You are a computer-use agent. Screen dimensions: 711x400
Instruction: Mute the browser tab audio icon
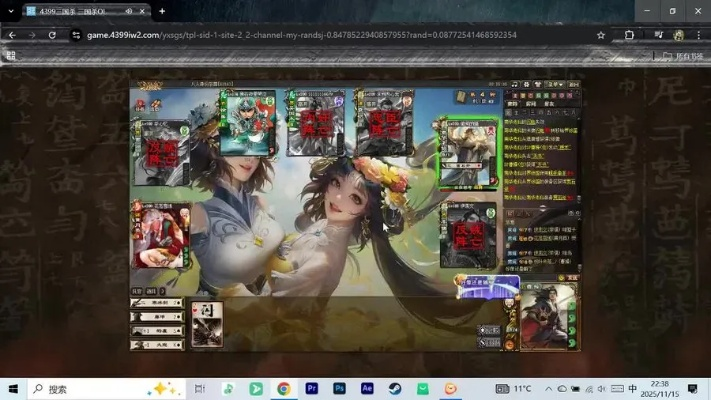tap(129, 11)
